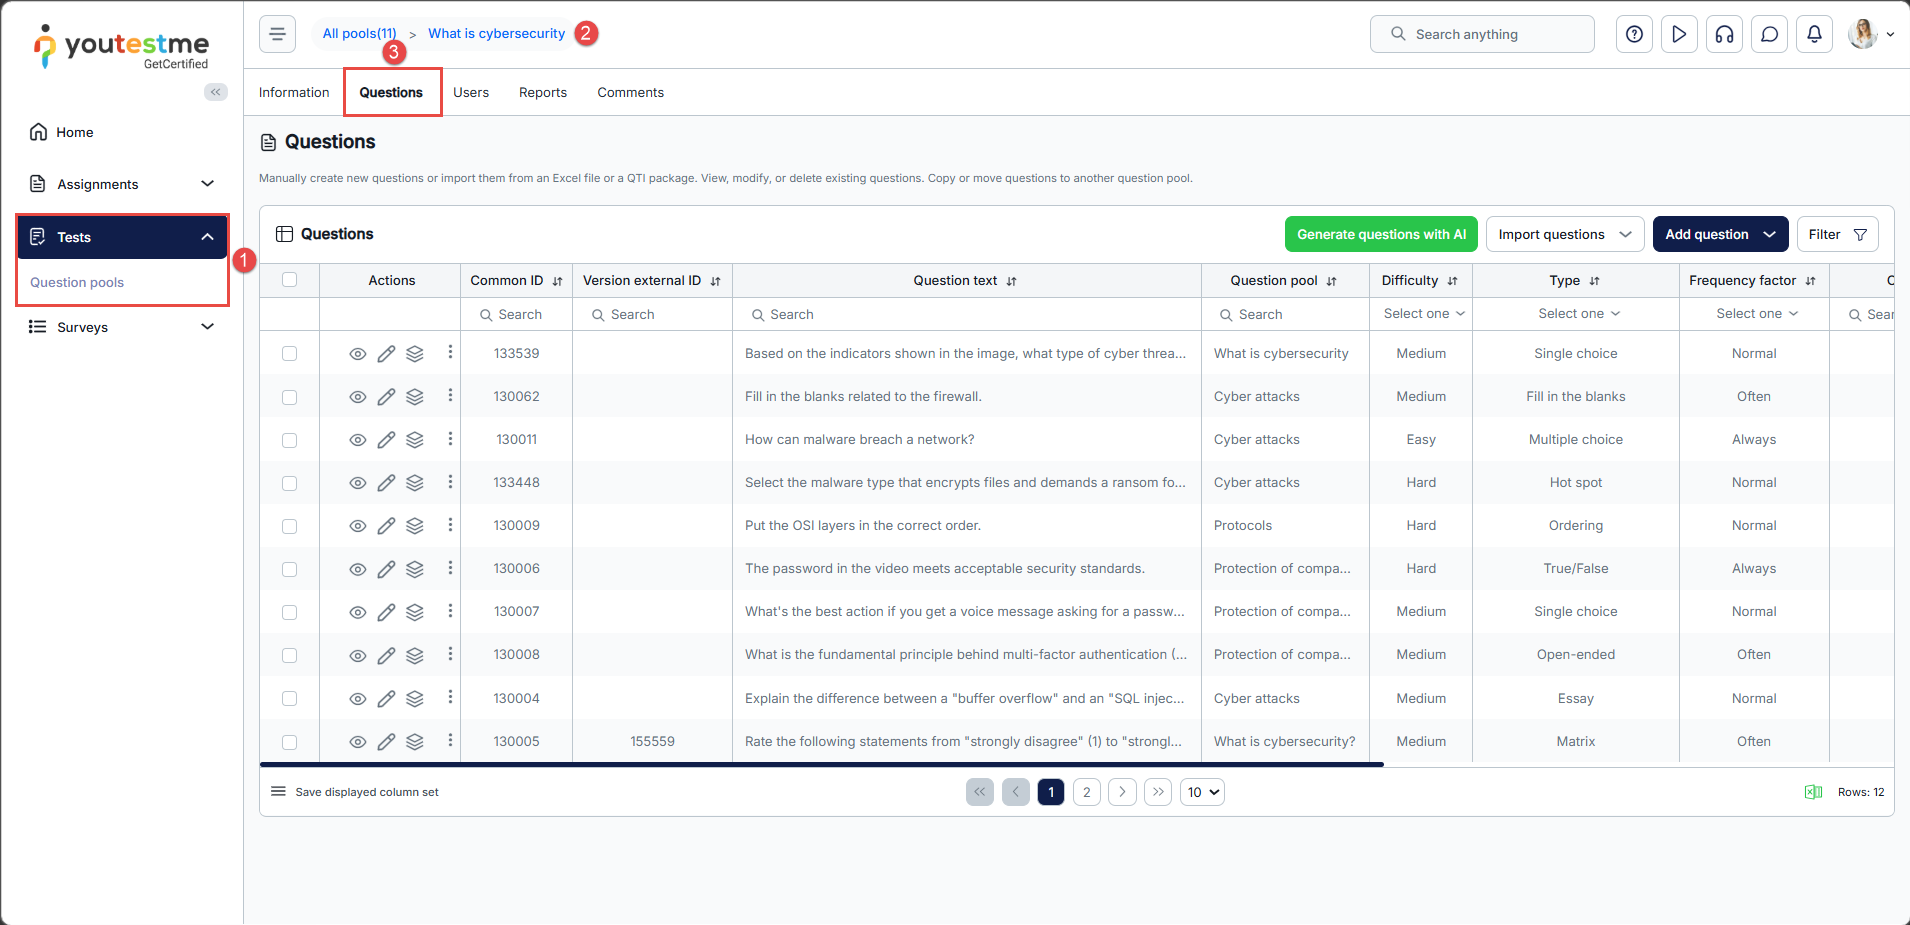The width and height of the screenshot is (1910, 925).
Task: Check the select-all checkbox in table header
Action: point(290,280)
